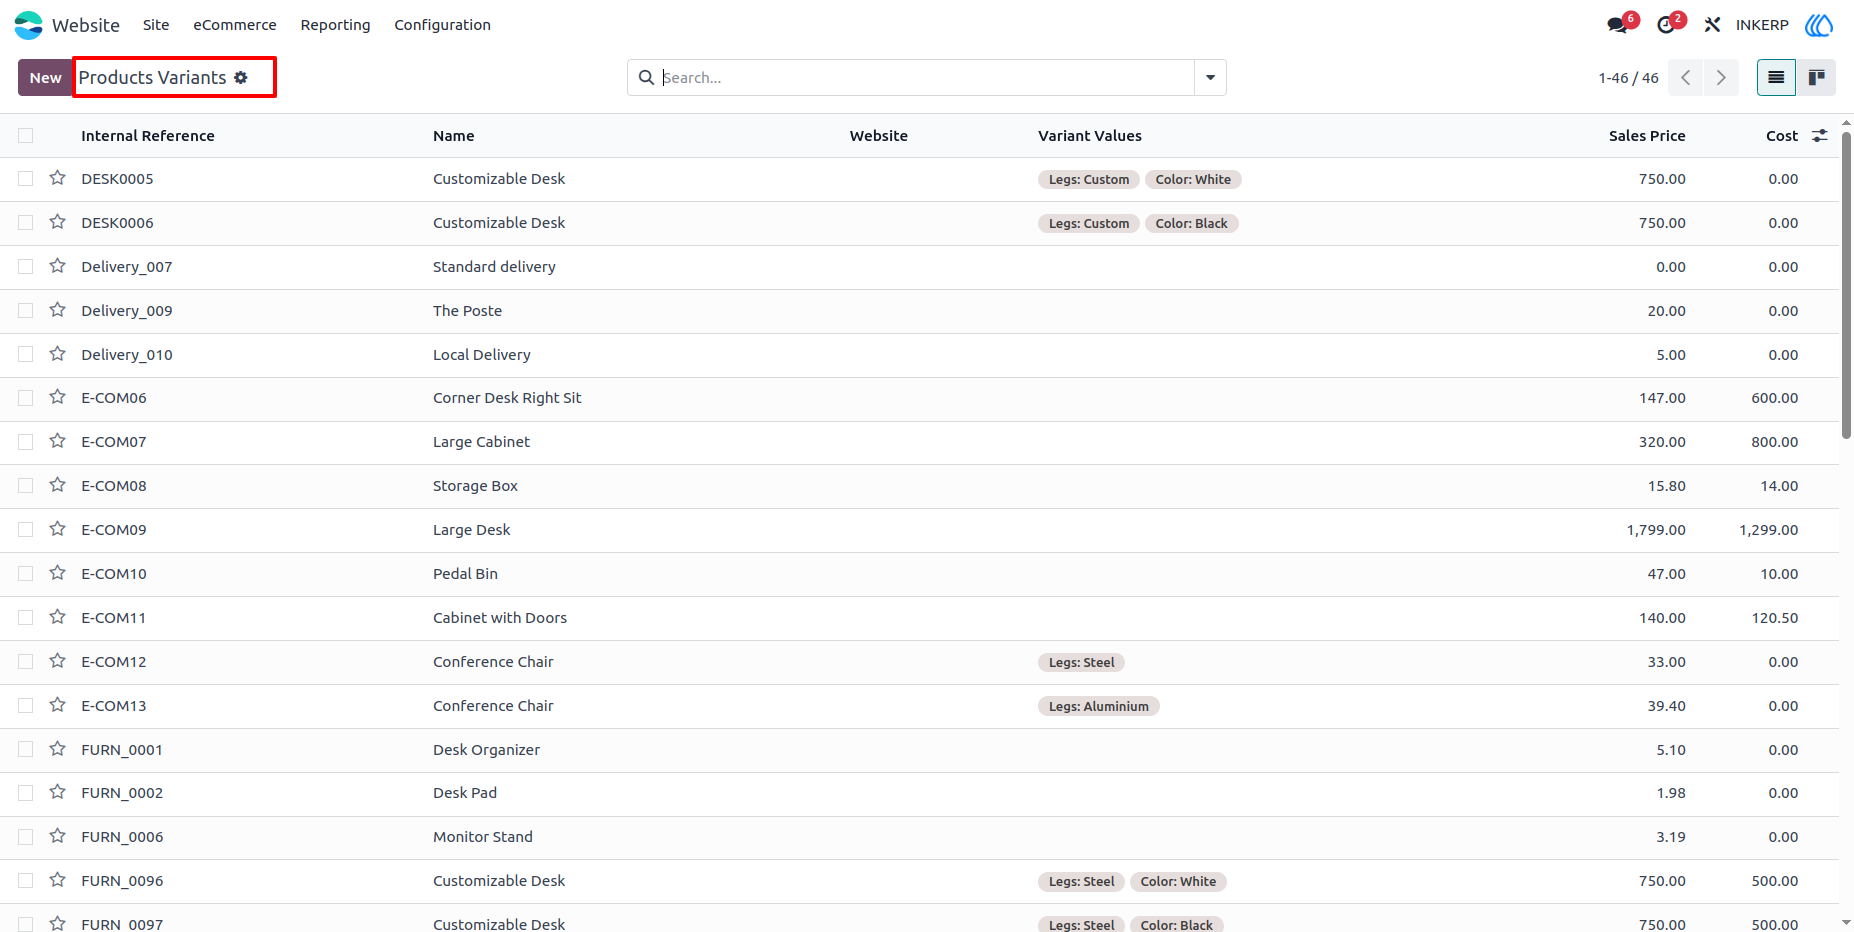Screen dimensions: 1854x932
Task: Mark E-COM09 Large Desk as favorite
Action: 58,529
